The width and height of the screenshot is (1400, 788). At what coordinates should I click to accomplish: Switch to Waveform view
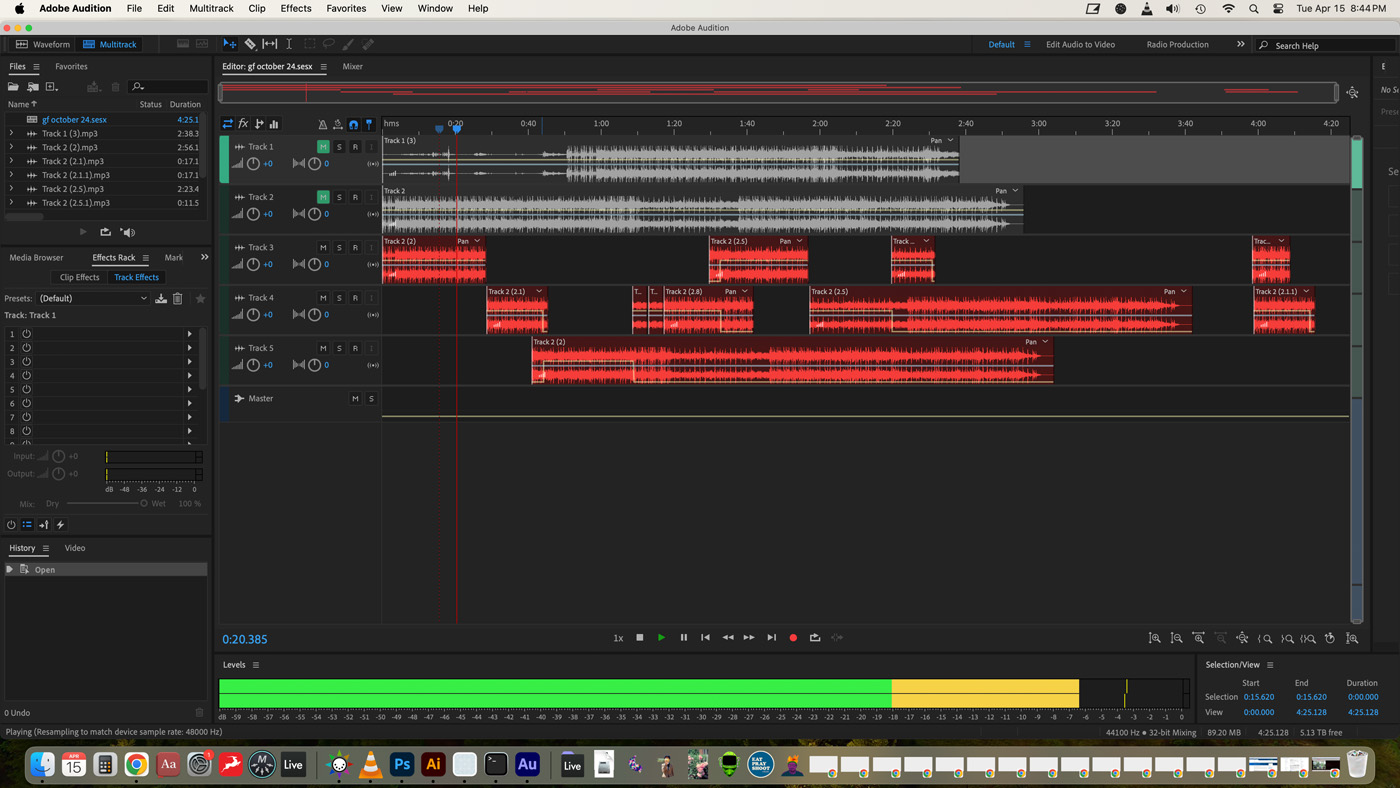click(43, 44)
